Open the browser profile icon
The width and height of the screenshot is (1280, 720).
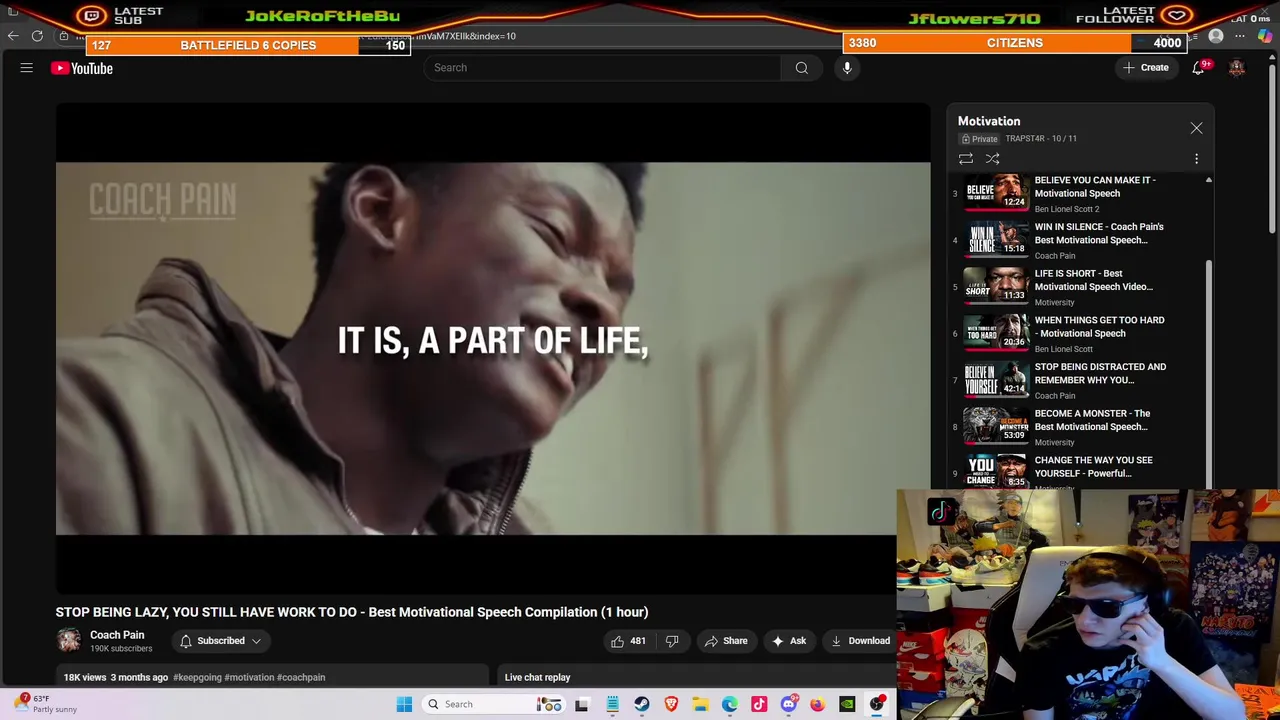click(1216, 36)
